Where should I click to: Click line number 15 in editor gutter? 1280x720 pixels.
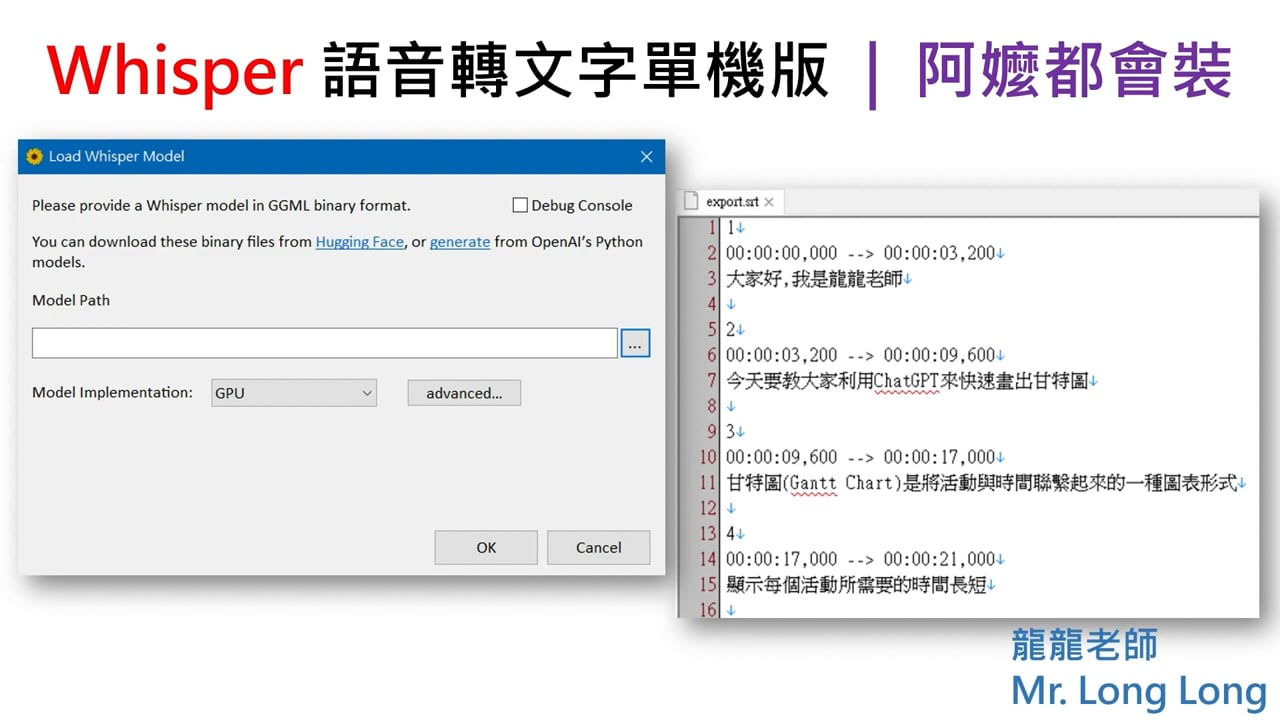708,585
